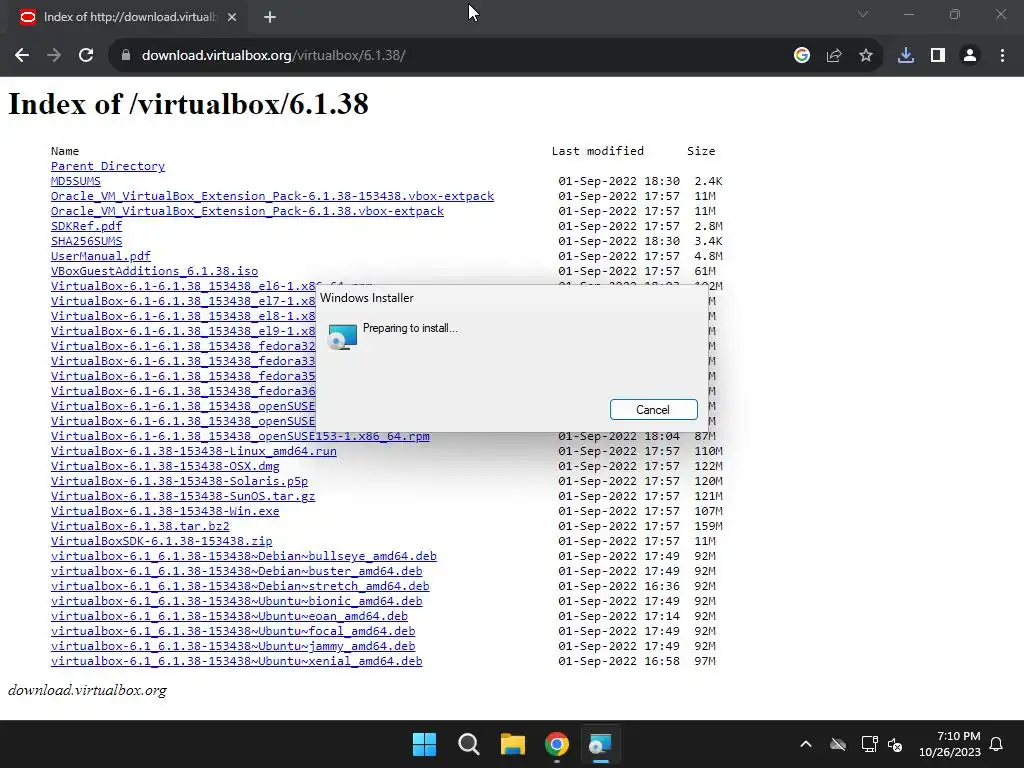Open Chrome's three-dot menu
This screenshot has height=768, width=1024.
point(1002,56)
